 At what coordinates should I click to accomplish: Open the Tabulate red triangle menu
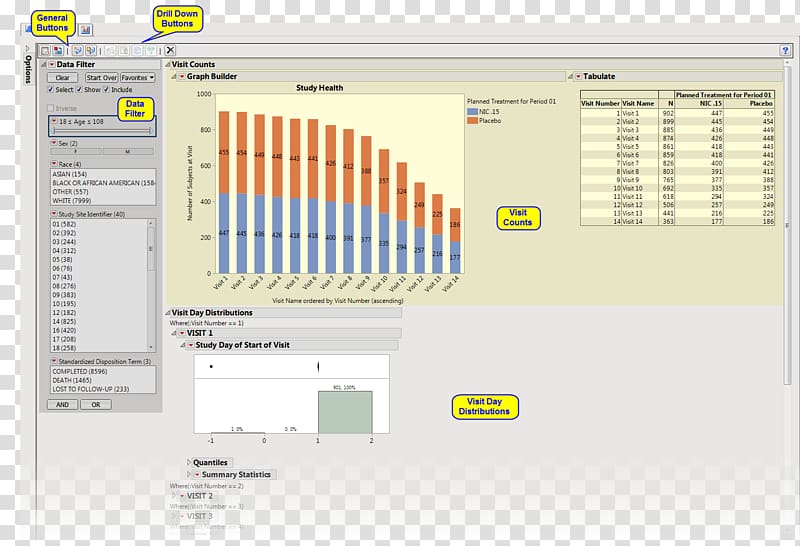(x=578, y=76)
